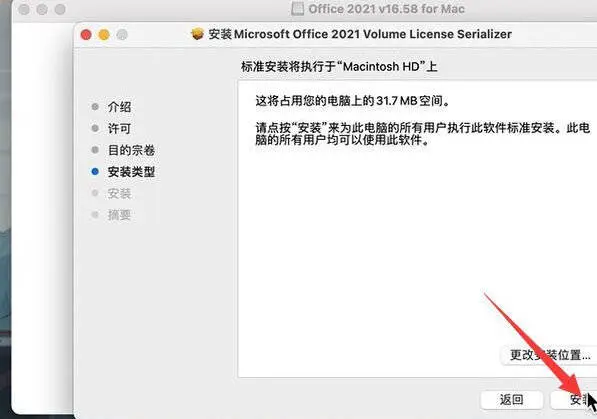Select the dimmed 安装 step in sidebar

[119, 194]
